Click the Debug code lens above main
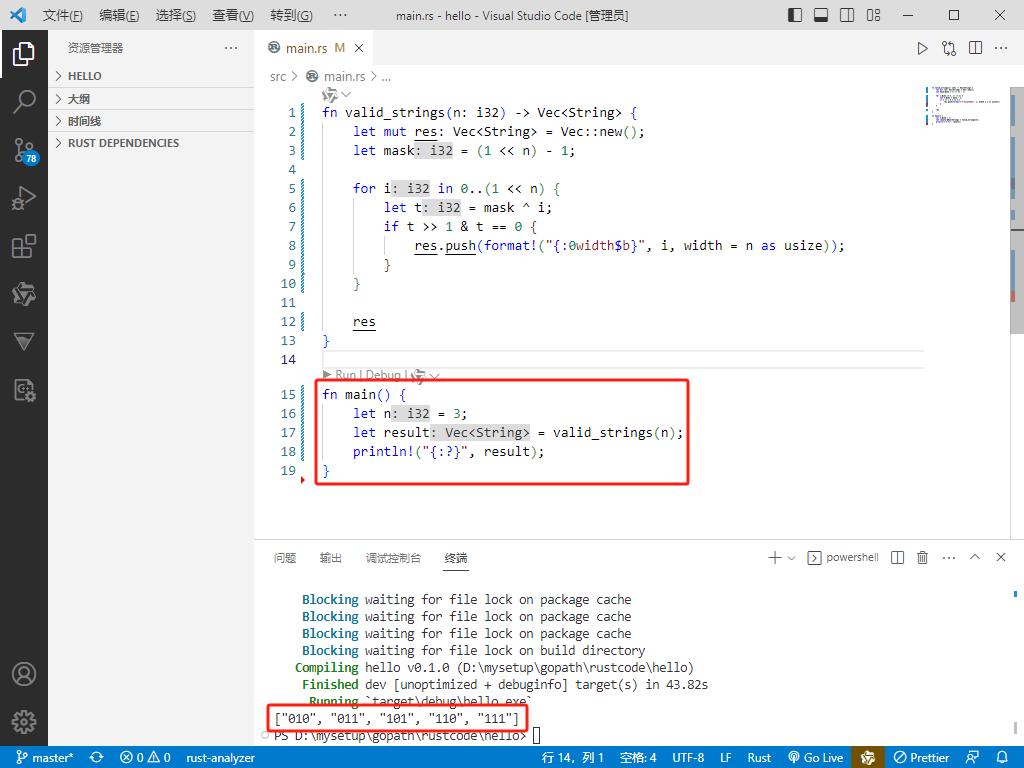Viewport: 1024px width, 768px height. pos(383,375)
